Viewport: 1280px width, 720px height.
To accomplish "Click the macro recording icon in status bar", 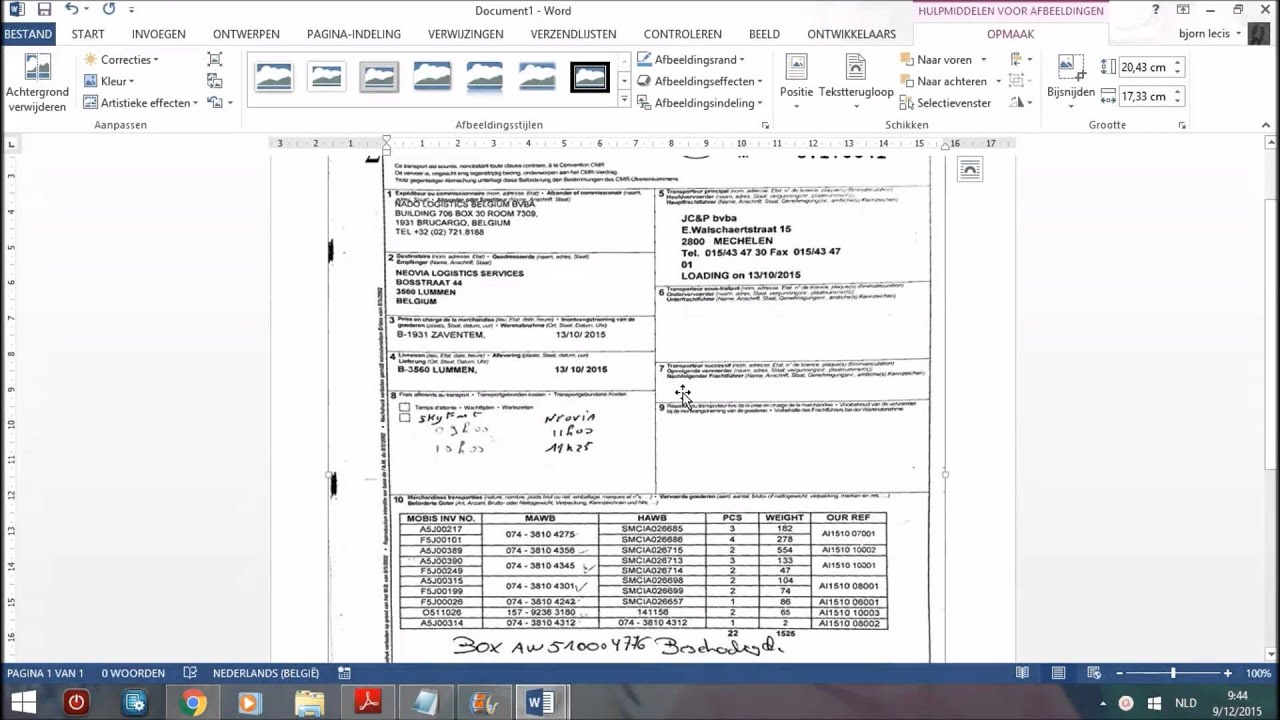I will (x=345, y=674).
